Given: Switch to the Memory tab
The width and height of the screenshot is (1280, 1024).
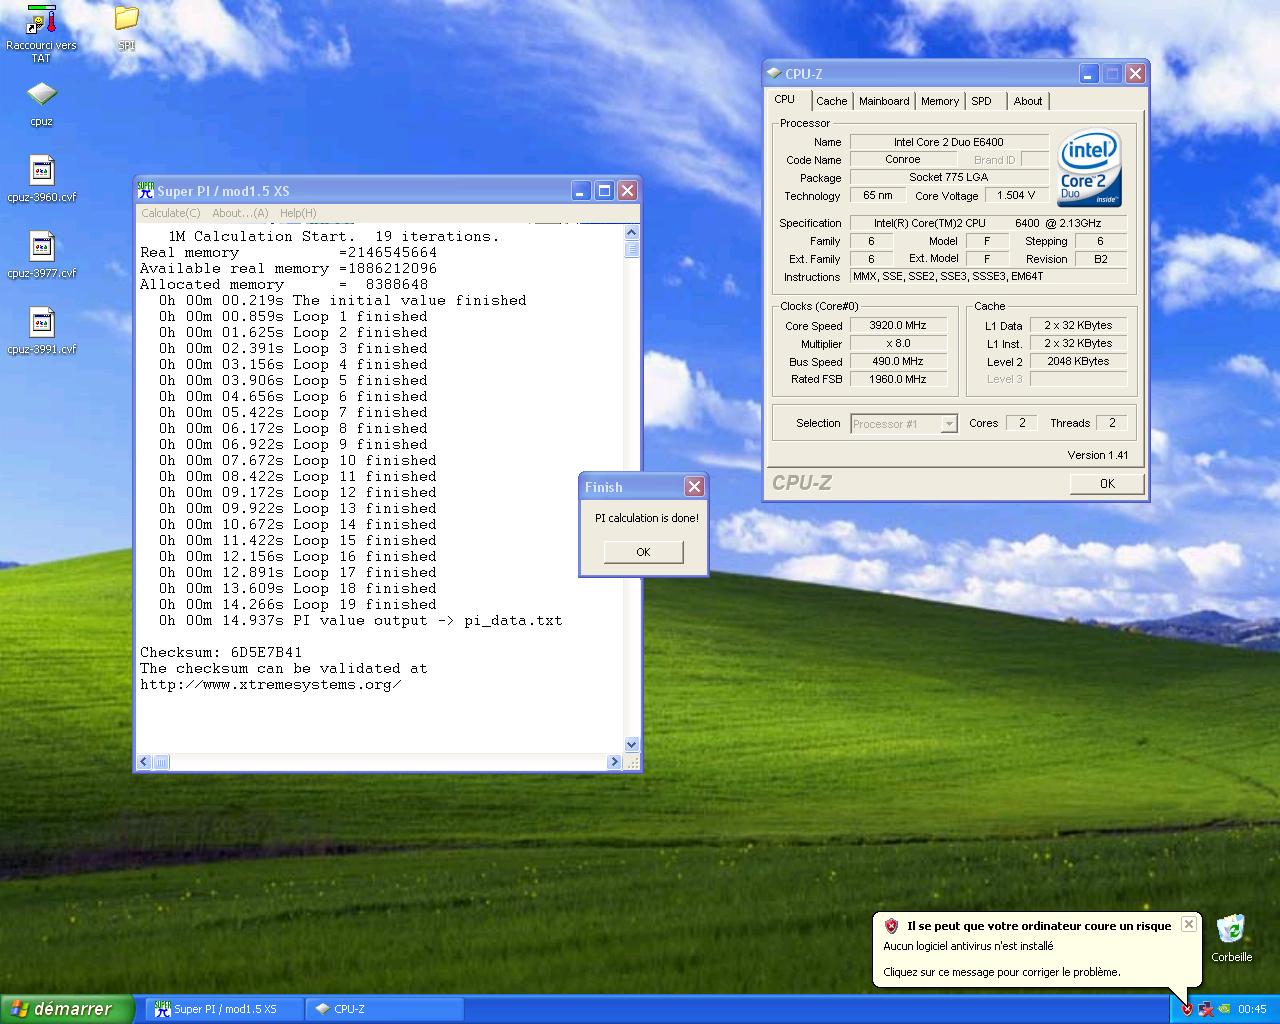Looking at the screenshot, I should tap(940, 101).
